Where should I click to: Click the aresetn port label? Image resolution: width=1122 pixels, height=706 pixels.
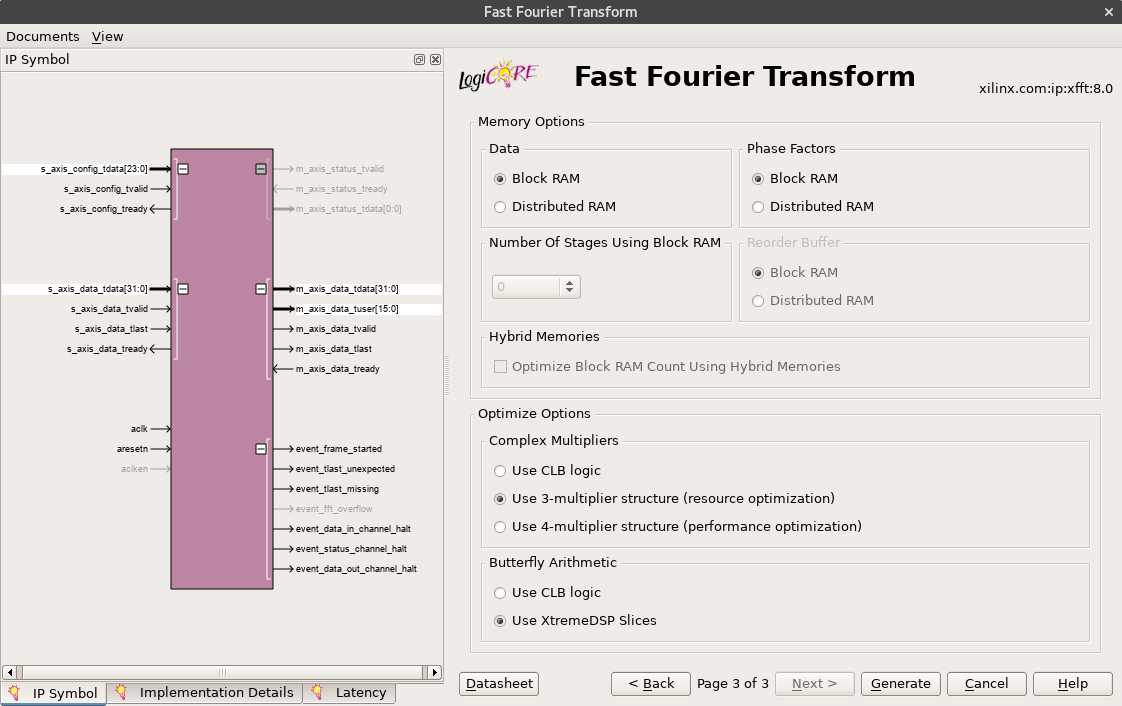[x=132, y=449]
